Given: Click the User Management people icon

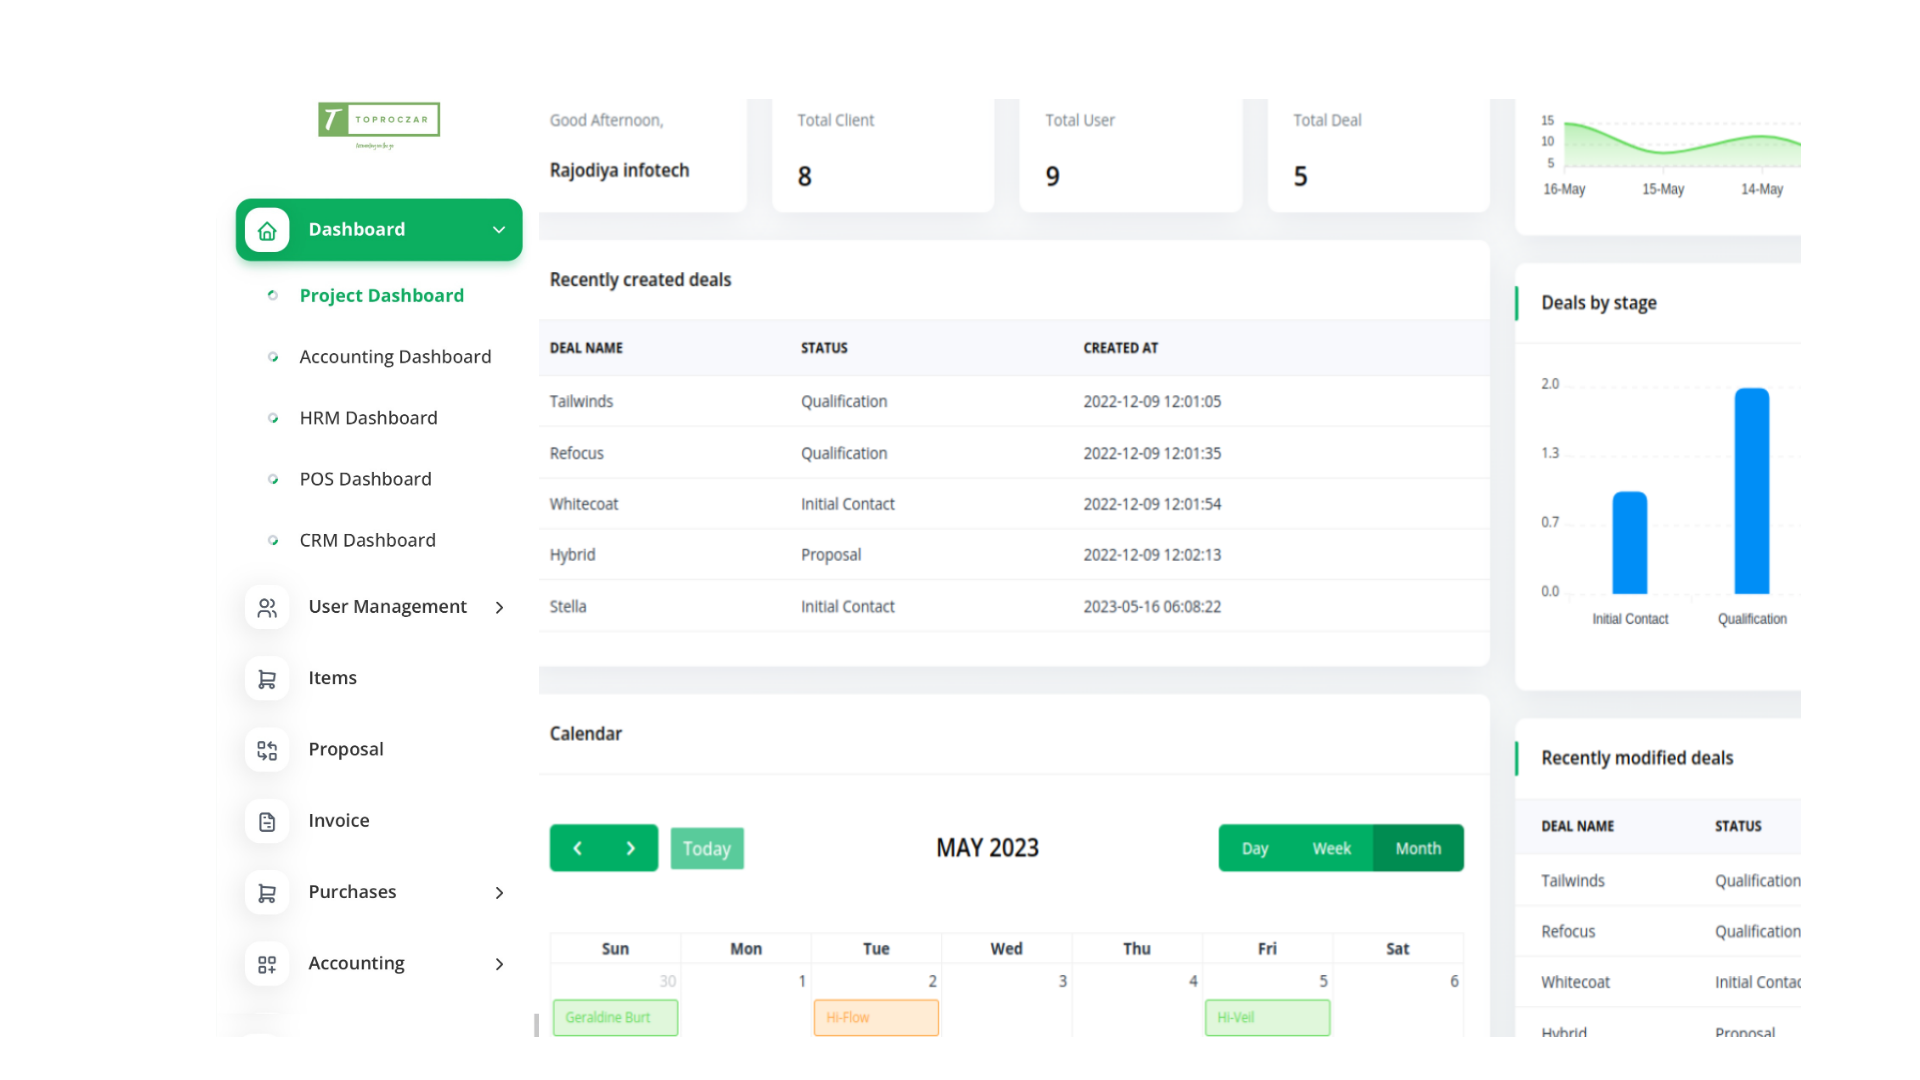Looking at the screenshot, I should click(267, 608).
